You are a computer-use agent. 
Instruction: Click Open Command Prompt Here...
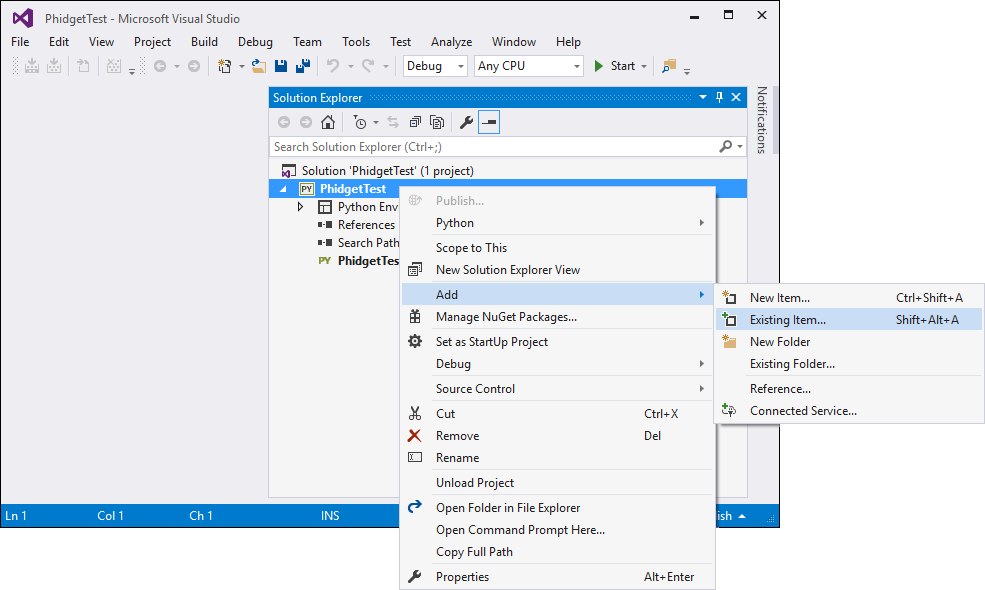(x=557, y=530)
